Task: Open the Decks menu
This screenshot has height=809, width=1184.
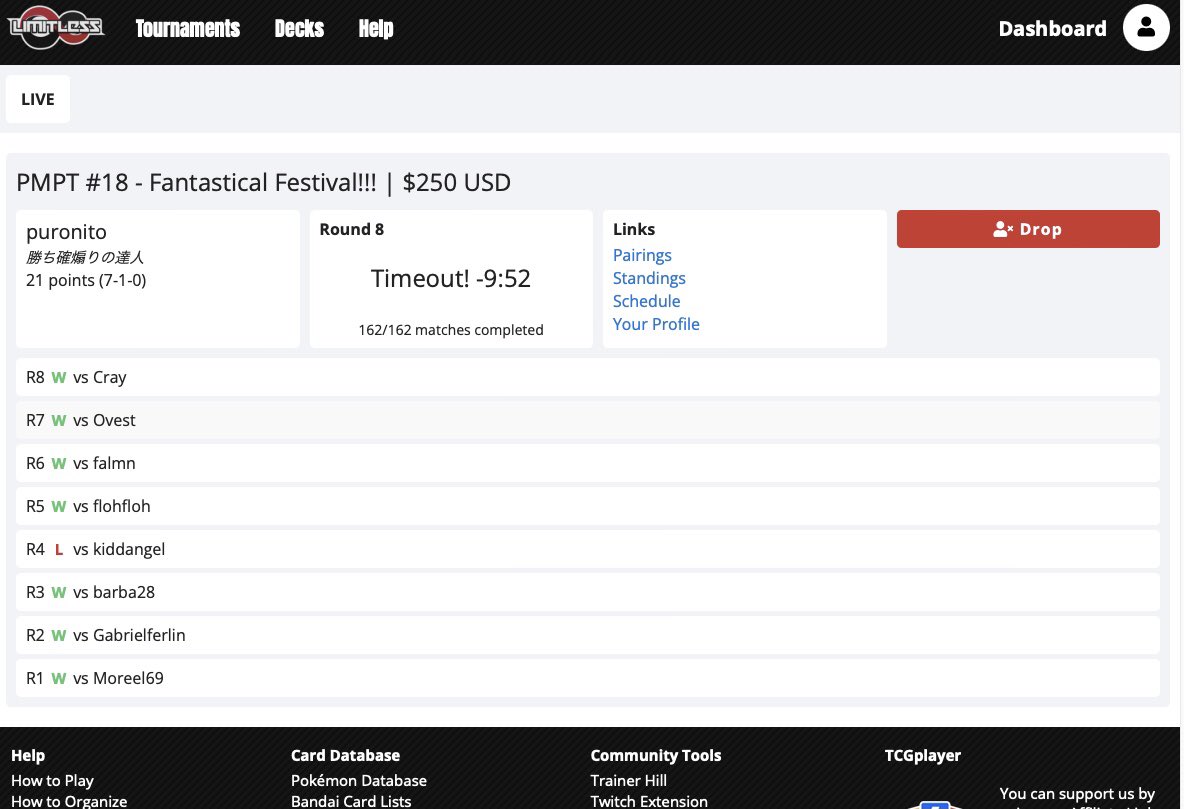Action: point(299,29)
